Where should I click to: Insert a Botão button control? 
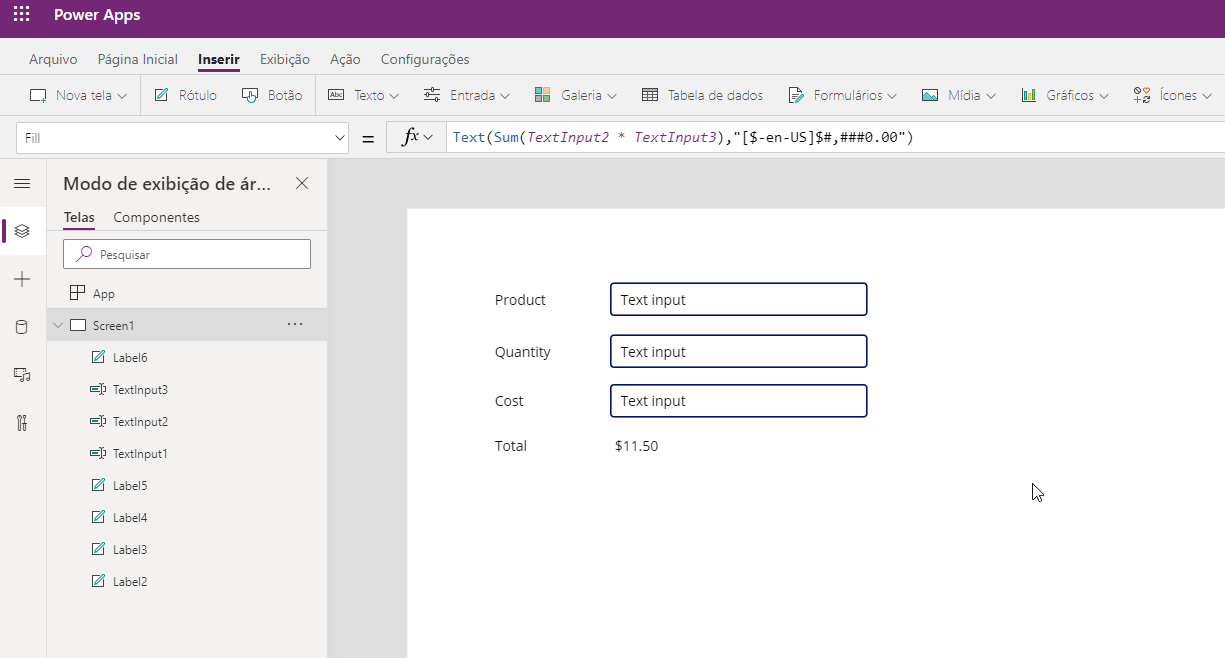(x=272, y=95)
